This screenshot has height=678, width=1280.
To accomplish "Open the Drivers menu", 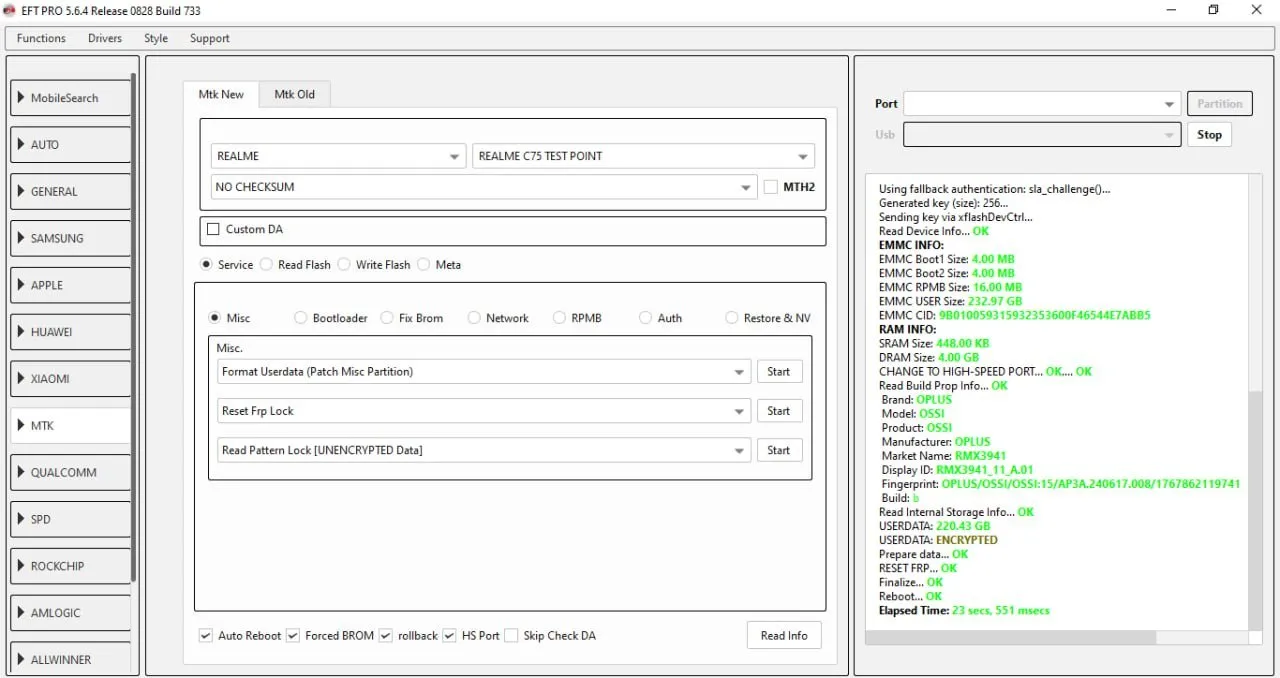I will pyautogui.click(x=105, y=38).
